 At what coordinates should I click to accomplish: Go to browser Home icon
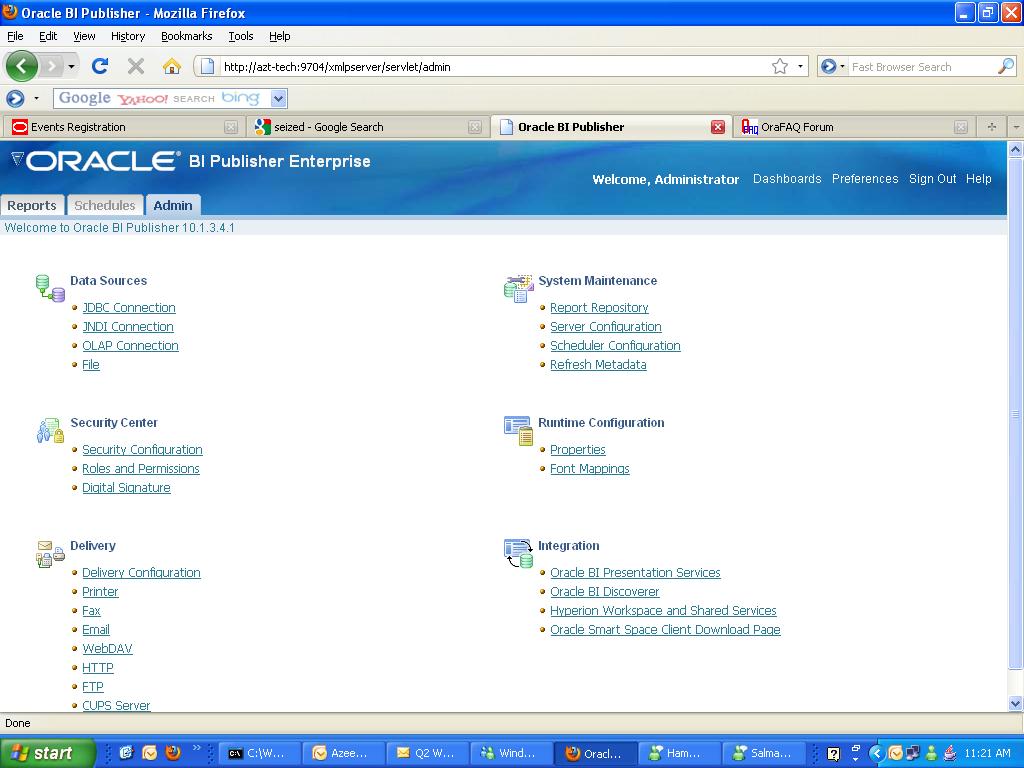coord(172,66)
